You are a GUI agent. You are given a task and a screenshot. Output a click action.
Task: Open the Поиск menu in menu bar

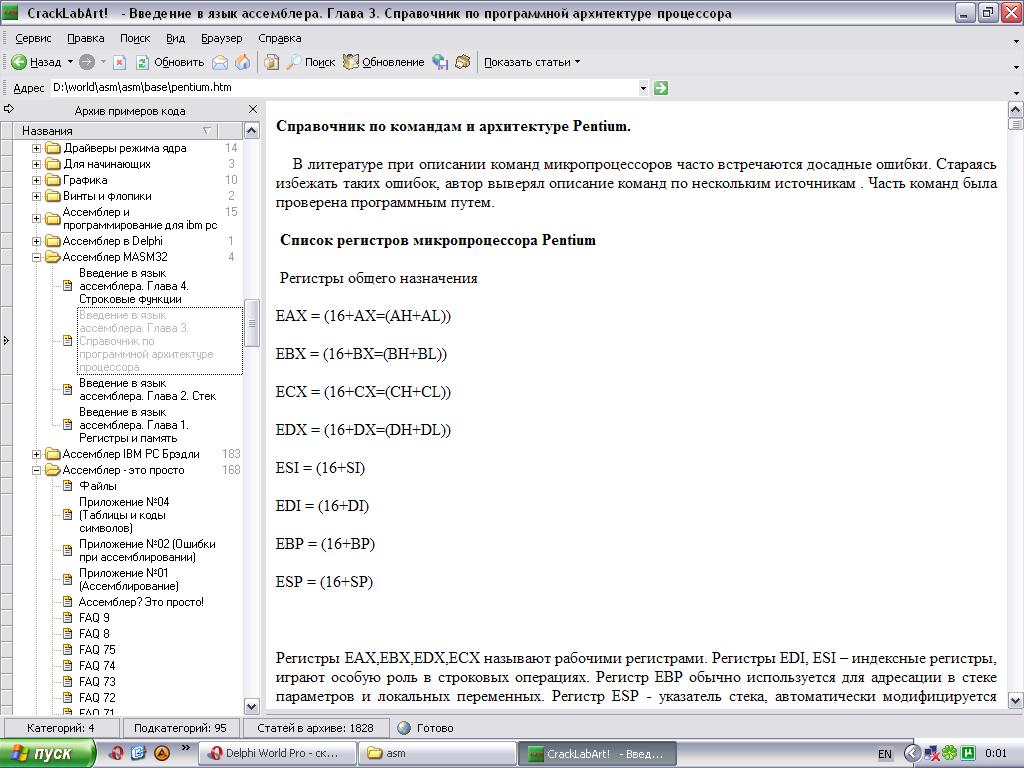(135, 38)
